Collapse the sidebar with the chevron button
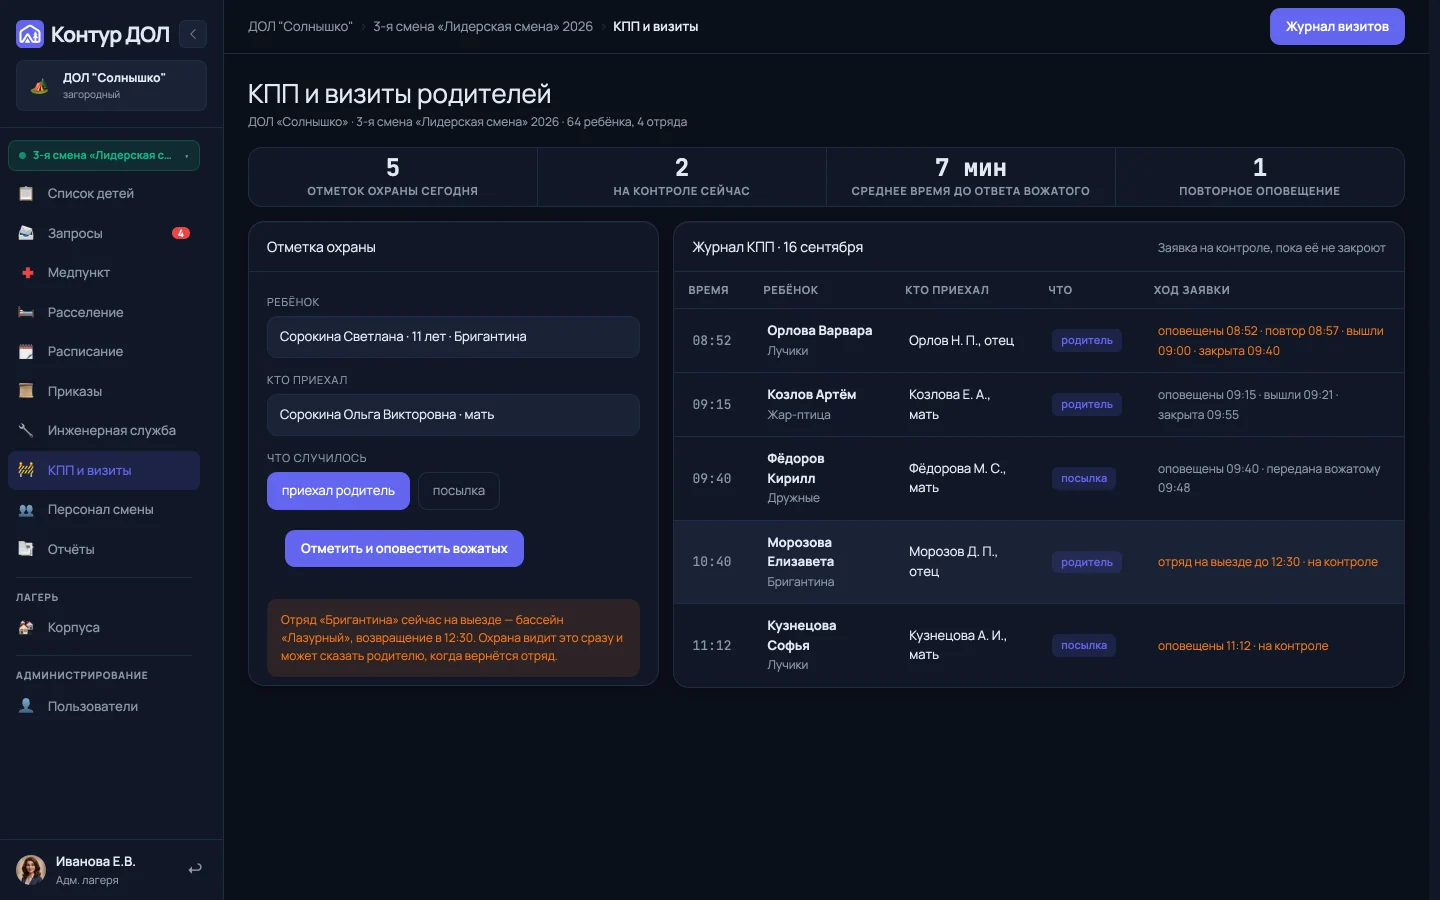Viewport: 1440px width, 900px height. click(x=193, y=34)
